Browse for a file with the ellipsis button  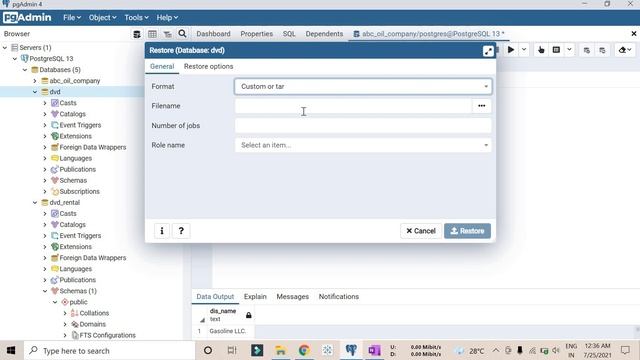(x=482, y=106)
